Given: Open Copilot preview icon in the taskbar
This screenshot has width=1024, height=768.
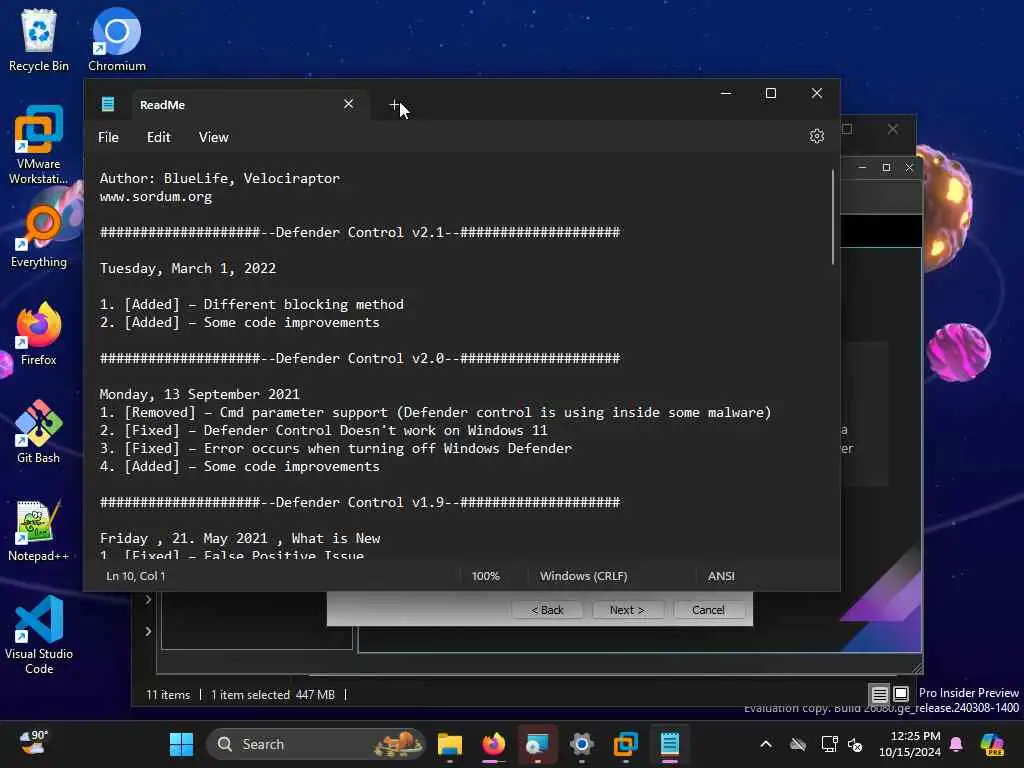Looking at the screenshot, I should click(992, 744).
